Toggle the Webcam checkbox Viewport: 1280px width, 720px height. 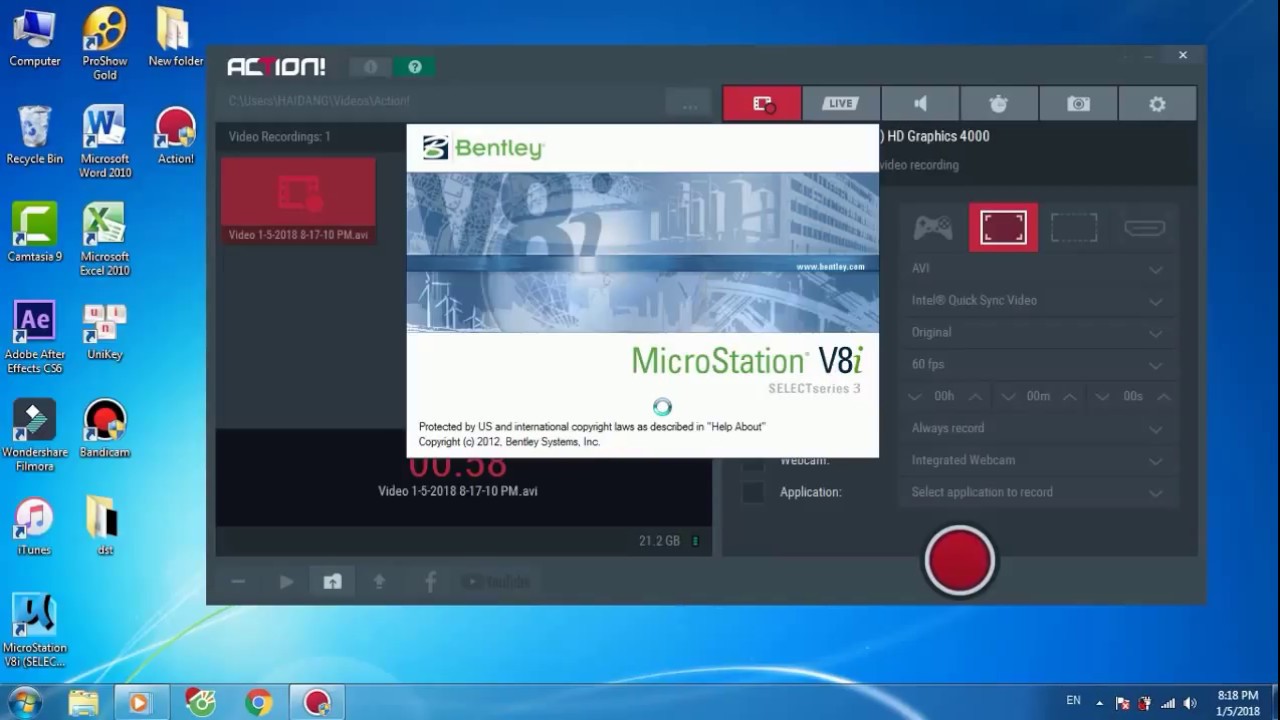point(752,463)
